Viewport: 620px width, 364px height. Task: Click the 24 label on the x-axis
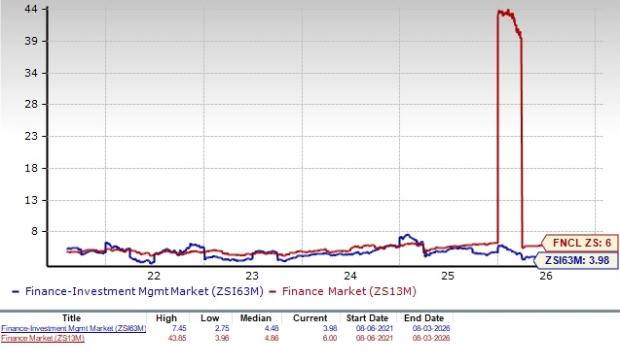(x=350, y=276)
